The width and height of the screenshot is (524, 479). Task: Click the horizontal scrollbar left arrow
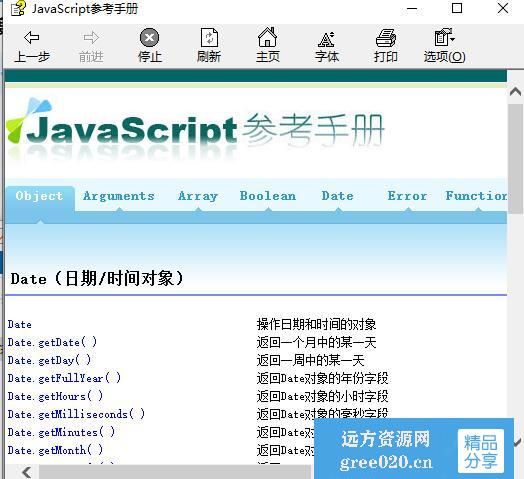(26, 472)
